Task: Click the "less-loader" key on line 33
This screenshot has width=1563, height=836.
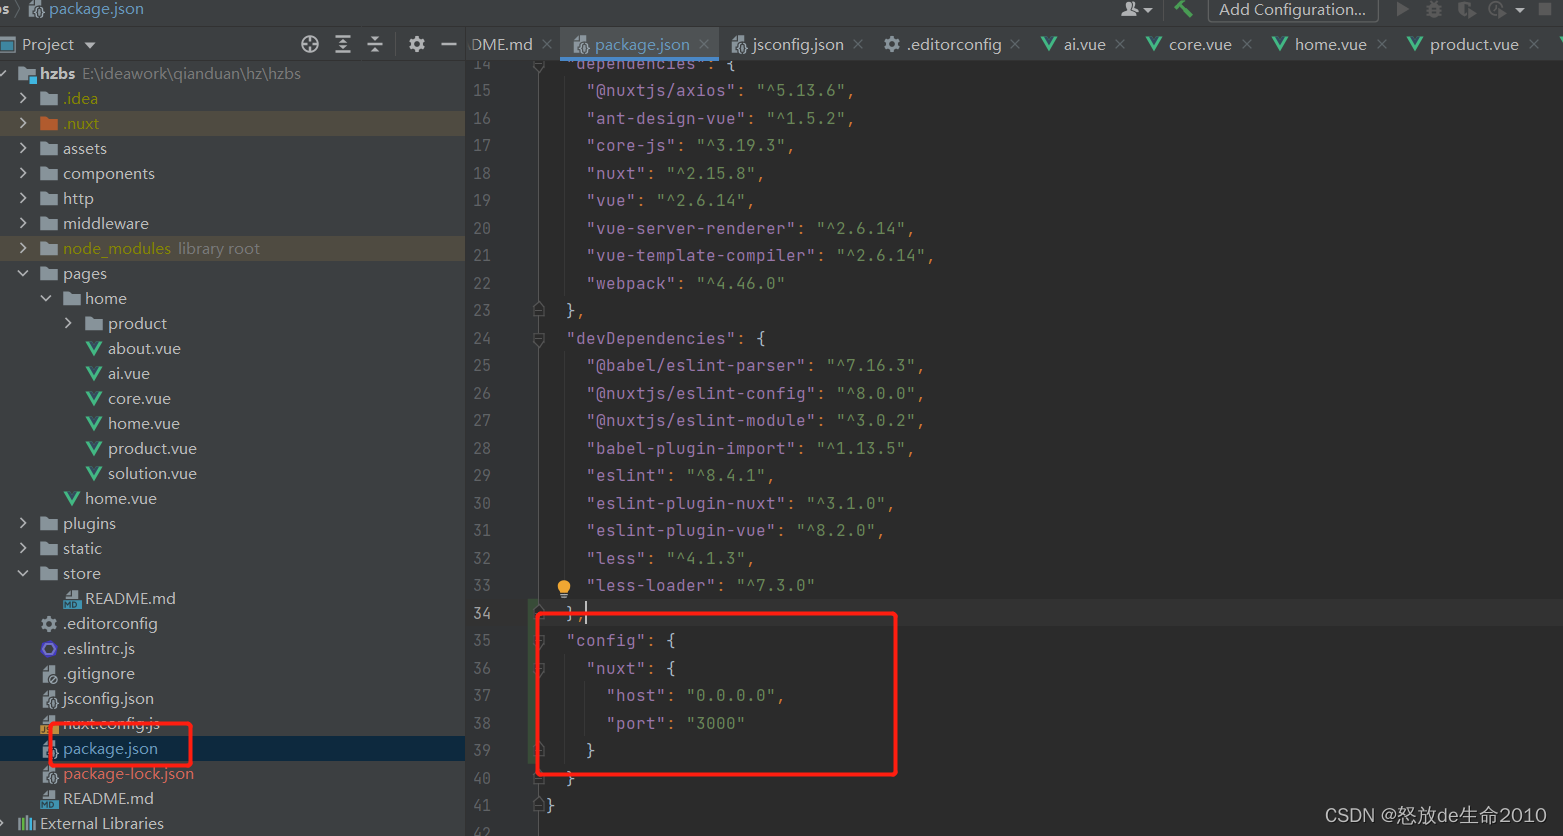Action: point(651,585)
